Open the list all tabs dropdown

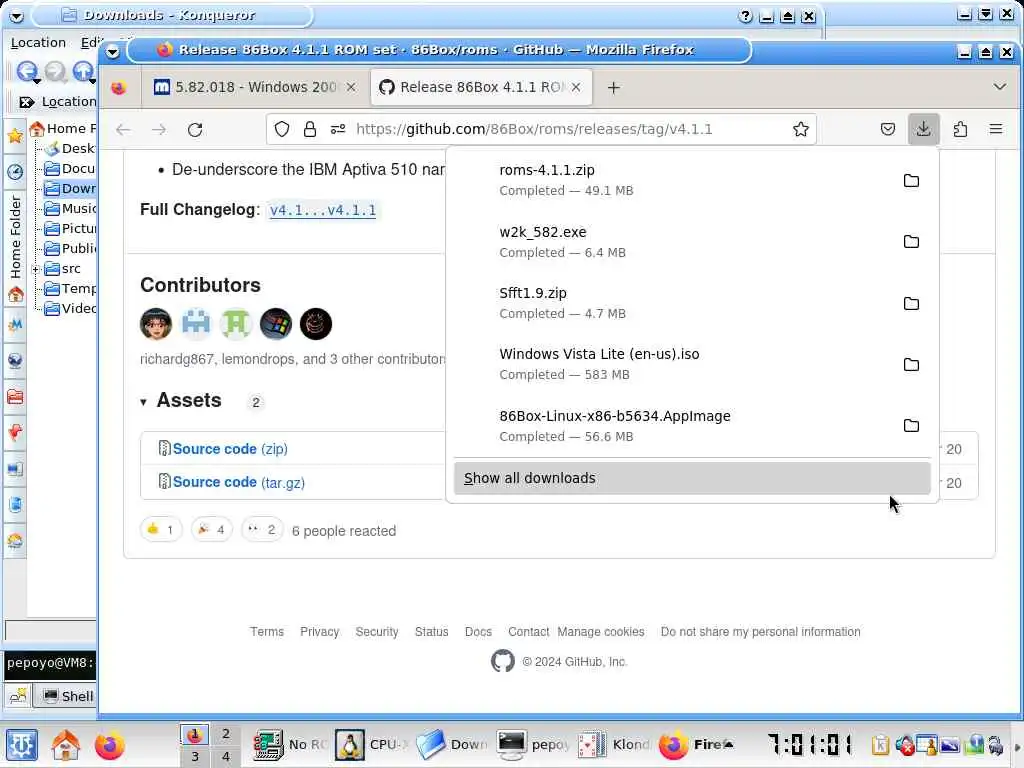click(x=999, y=86)
